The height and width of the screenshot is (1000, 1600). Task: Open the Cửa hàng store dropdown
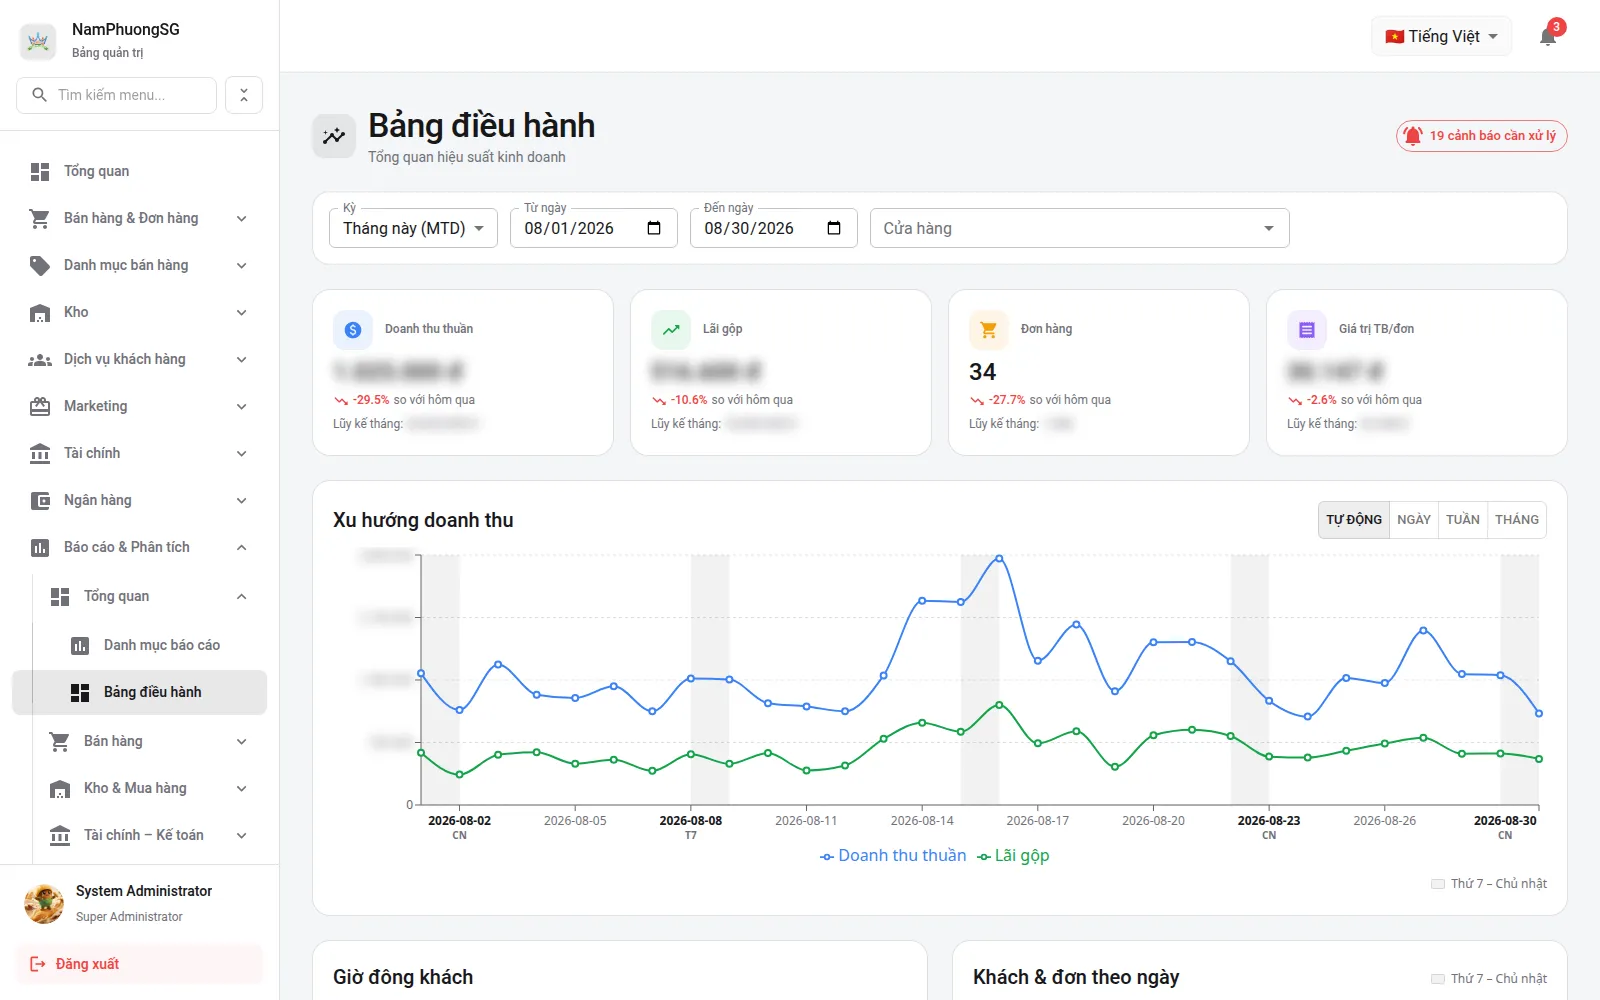click(1079, 228)
